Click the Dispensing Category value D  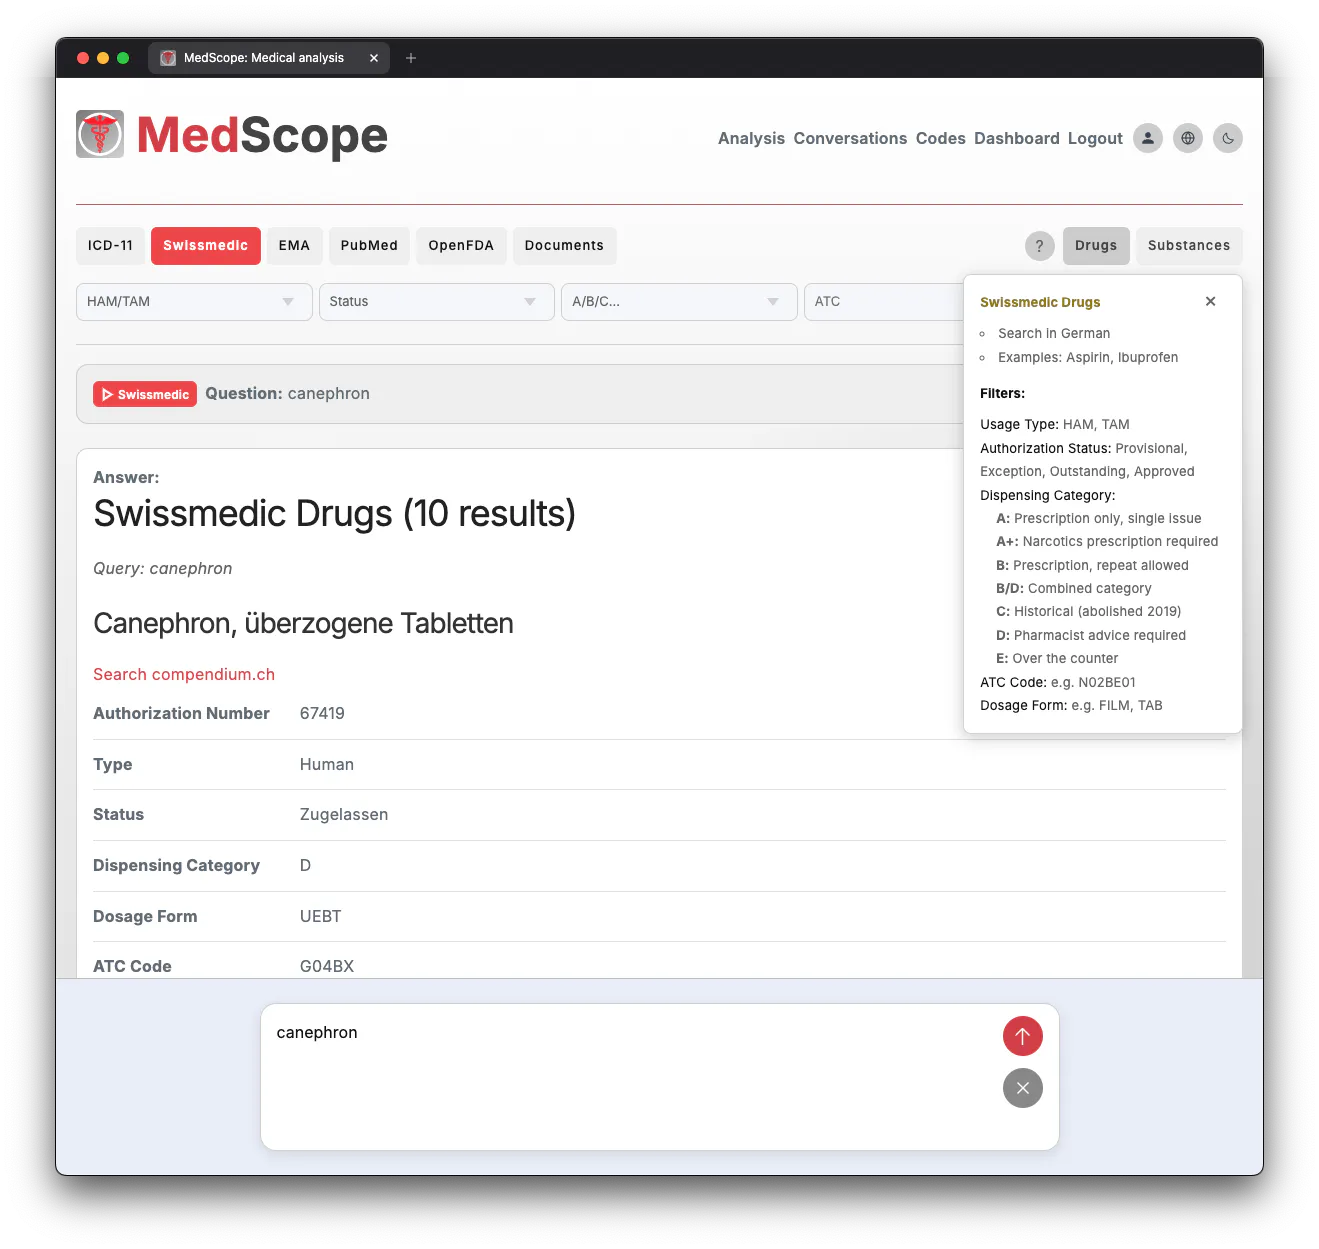(305, 866)
